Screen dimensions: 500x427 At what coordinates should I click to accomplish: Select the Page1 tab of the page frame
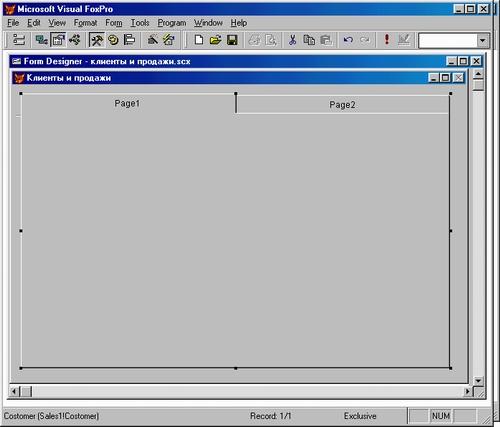(128, 104)
